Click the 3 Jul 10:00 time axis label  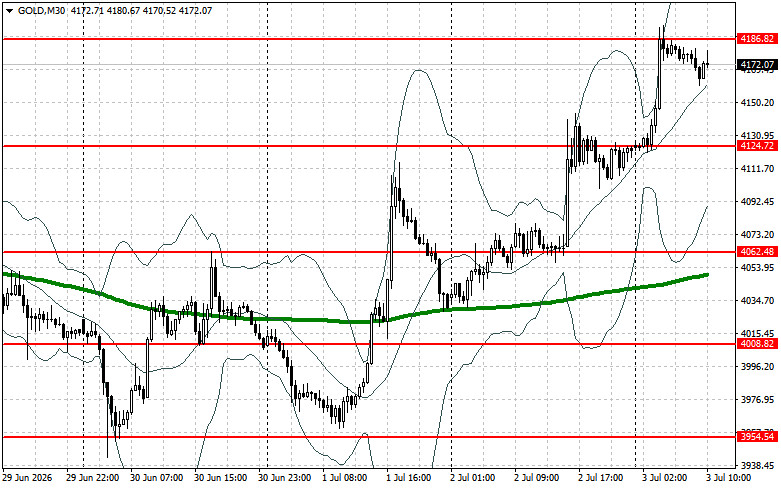click(x=728, y=478)
